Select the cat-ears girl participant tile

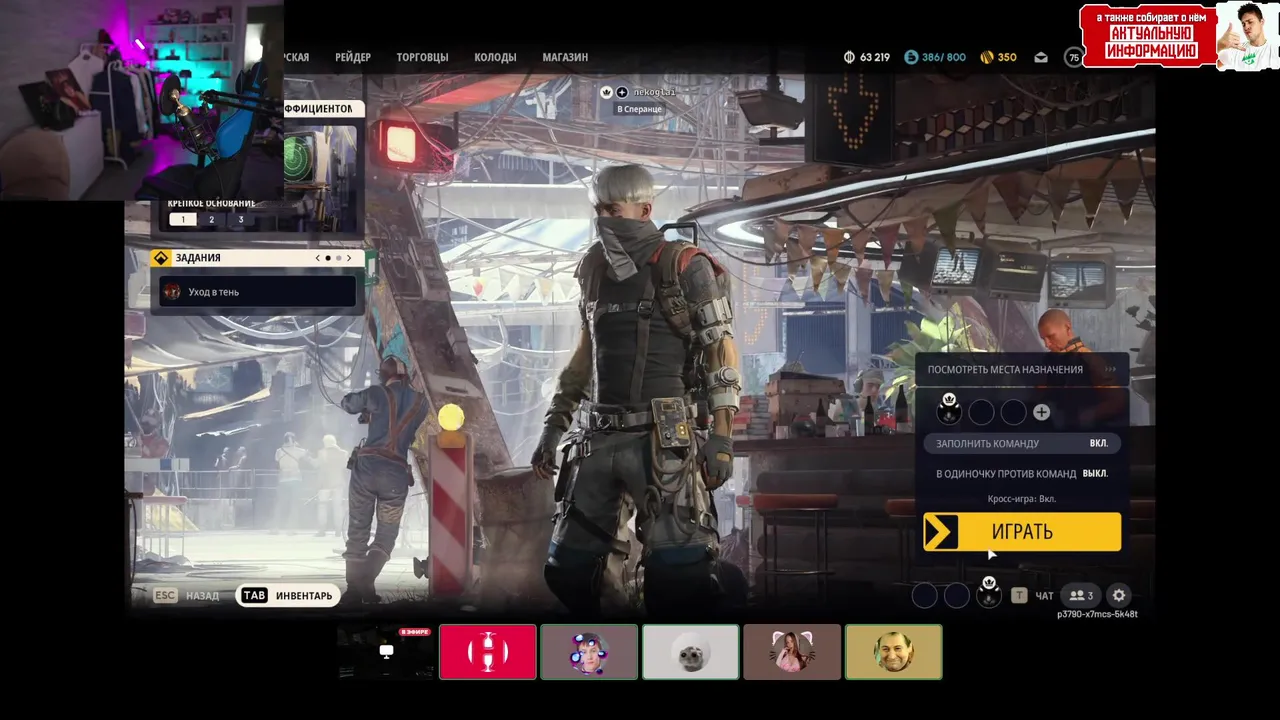pyautogui.click(x=792, y=652)
